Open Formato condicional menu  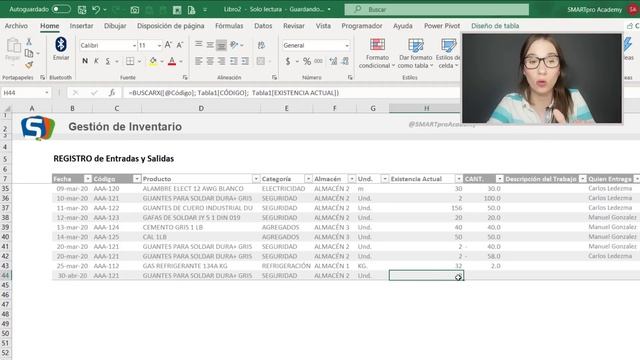(x=377, y=53)
